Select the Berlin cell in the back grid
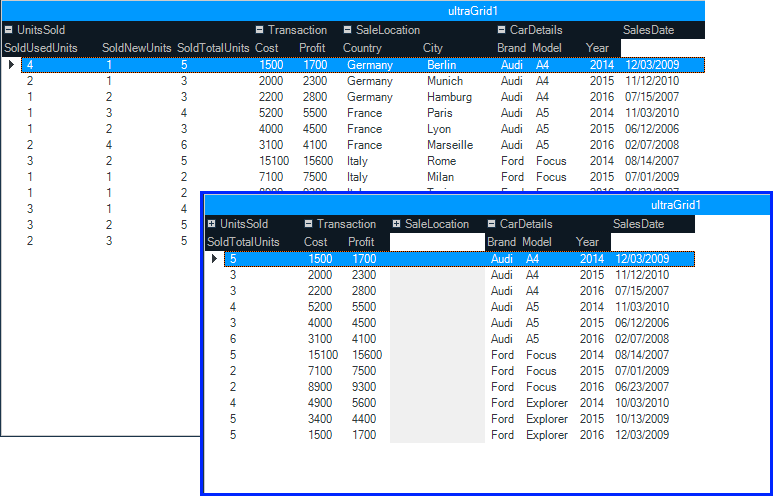The image size is (775, 500). pyautogui.click(x=441, y=65)
